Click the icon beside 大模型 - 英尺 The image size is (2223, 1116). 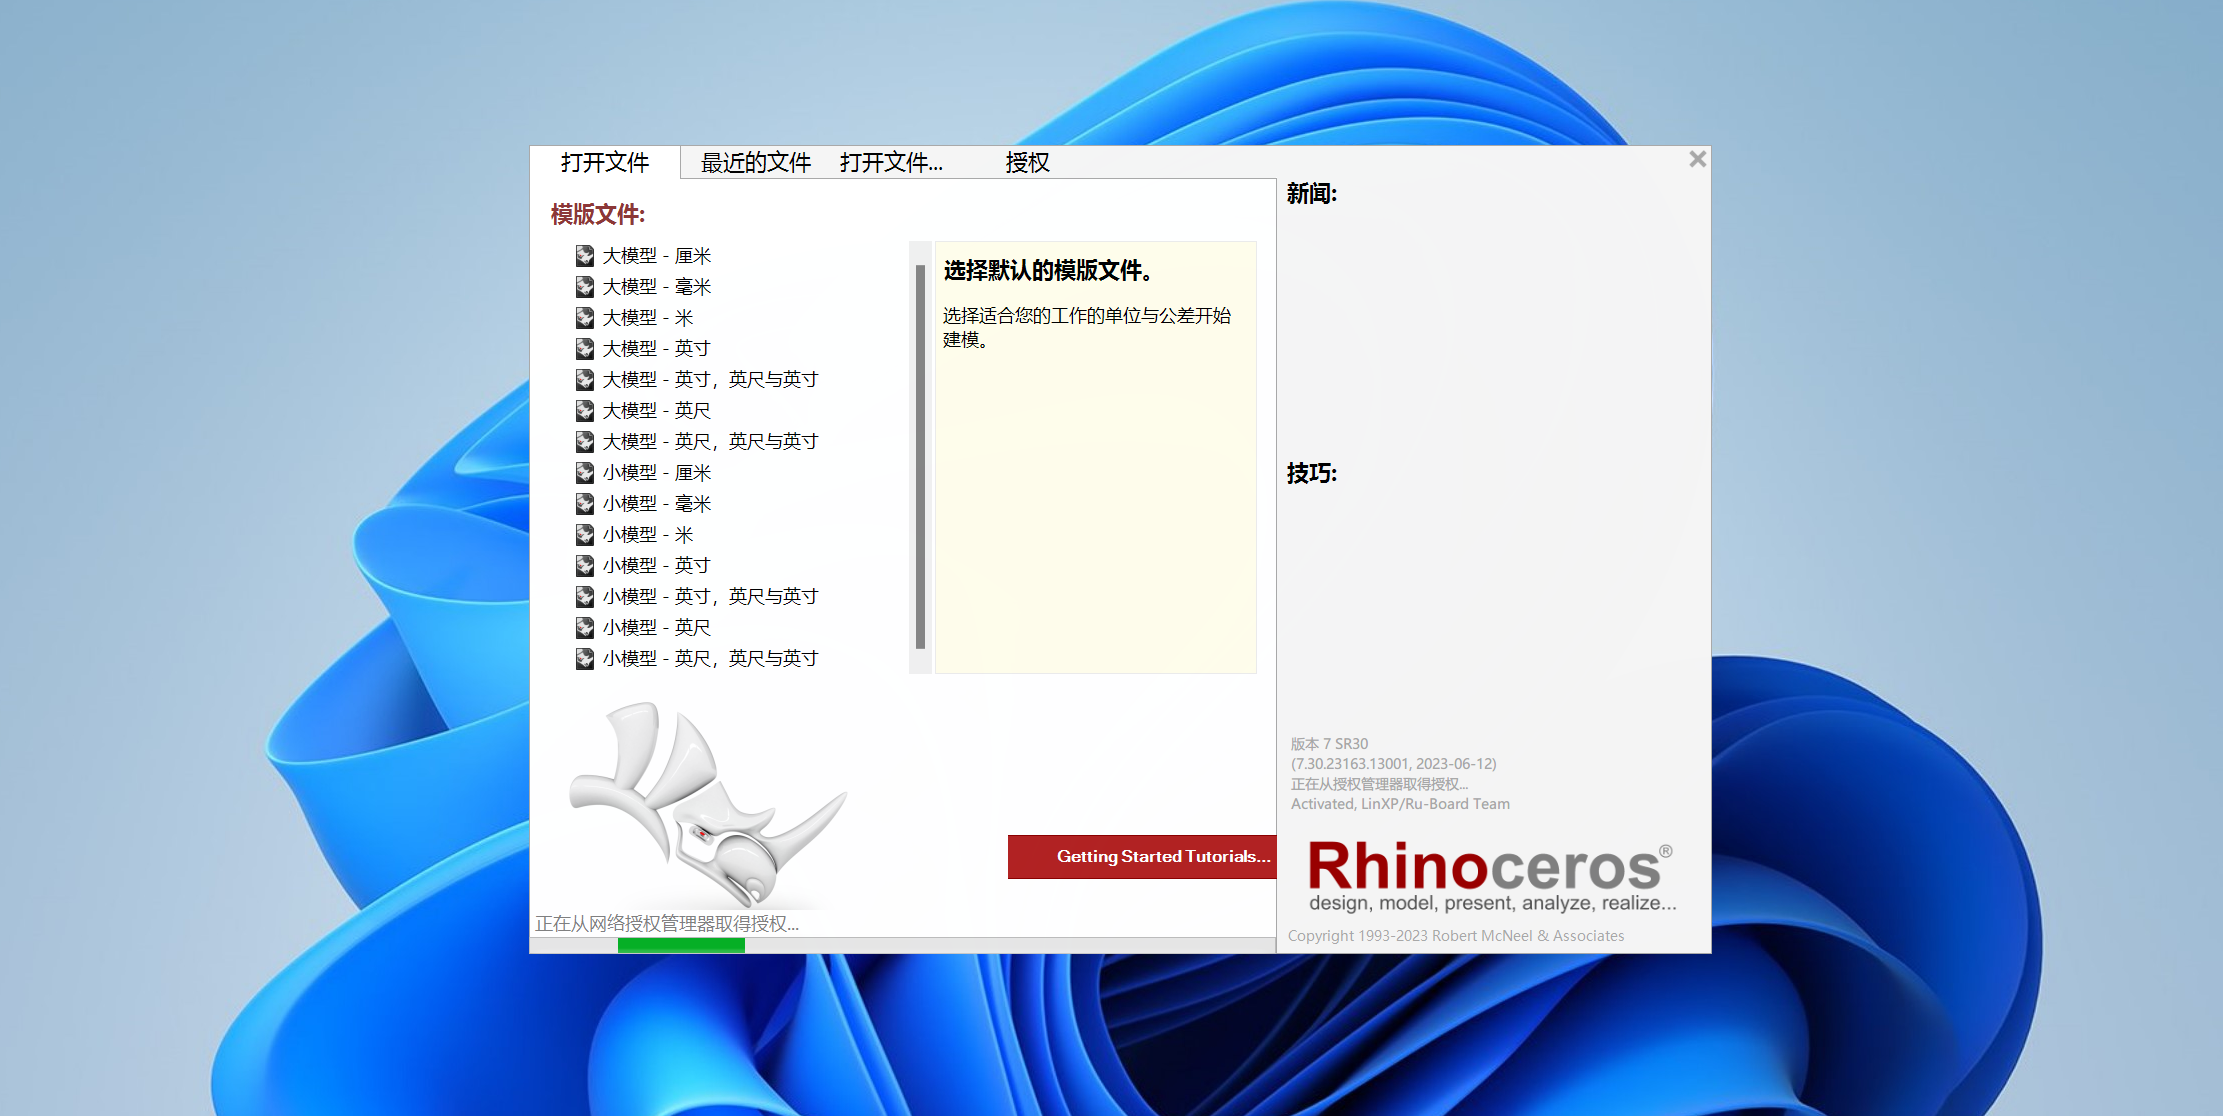click(585, 411)
